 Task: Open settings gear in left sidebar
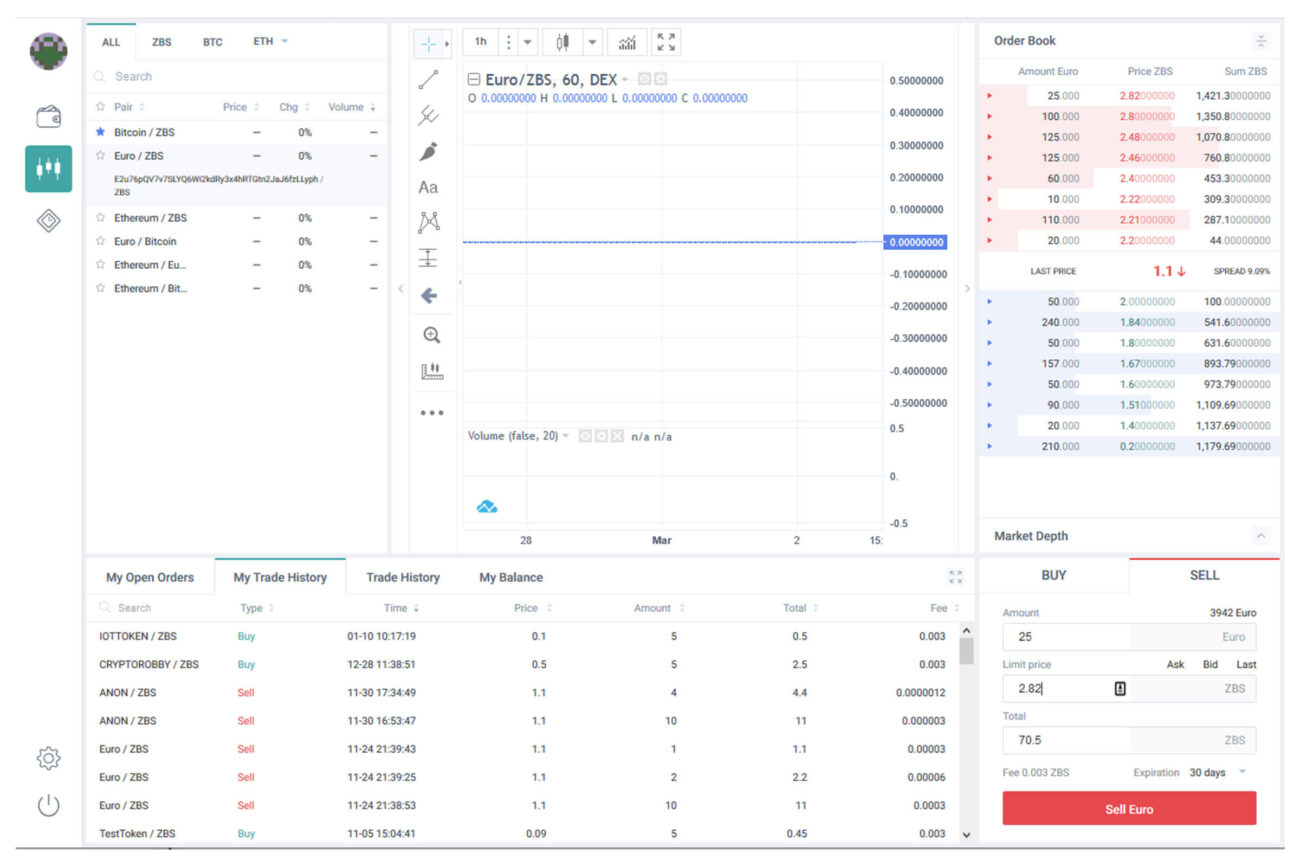48,758
